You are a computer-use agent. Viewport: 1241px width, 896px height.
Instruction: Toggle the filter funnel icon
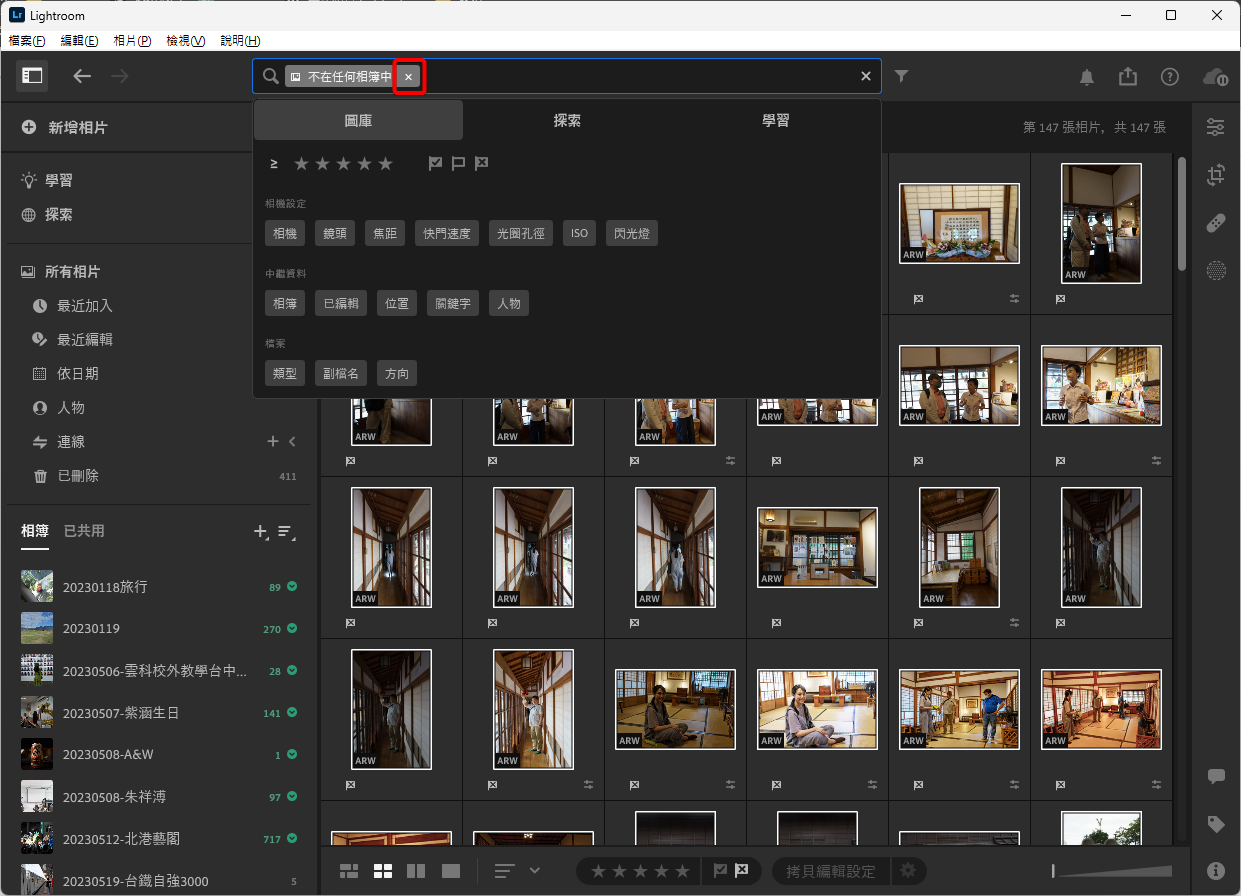(x=902, y=76)
